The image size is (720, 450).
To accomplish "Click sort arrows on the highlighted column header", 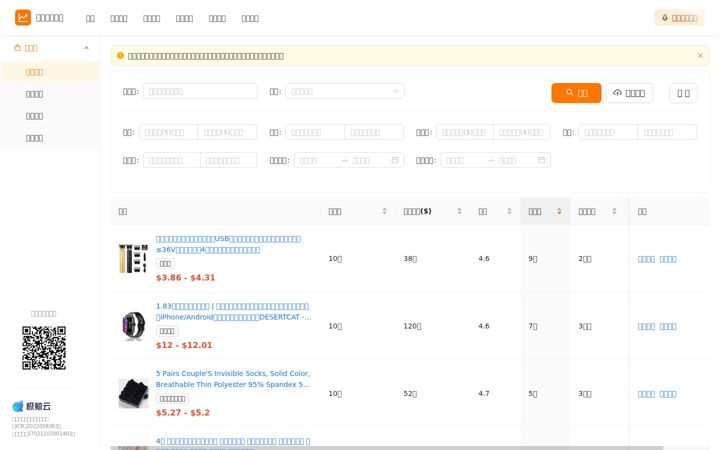I will pos(559,211).
